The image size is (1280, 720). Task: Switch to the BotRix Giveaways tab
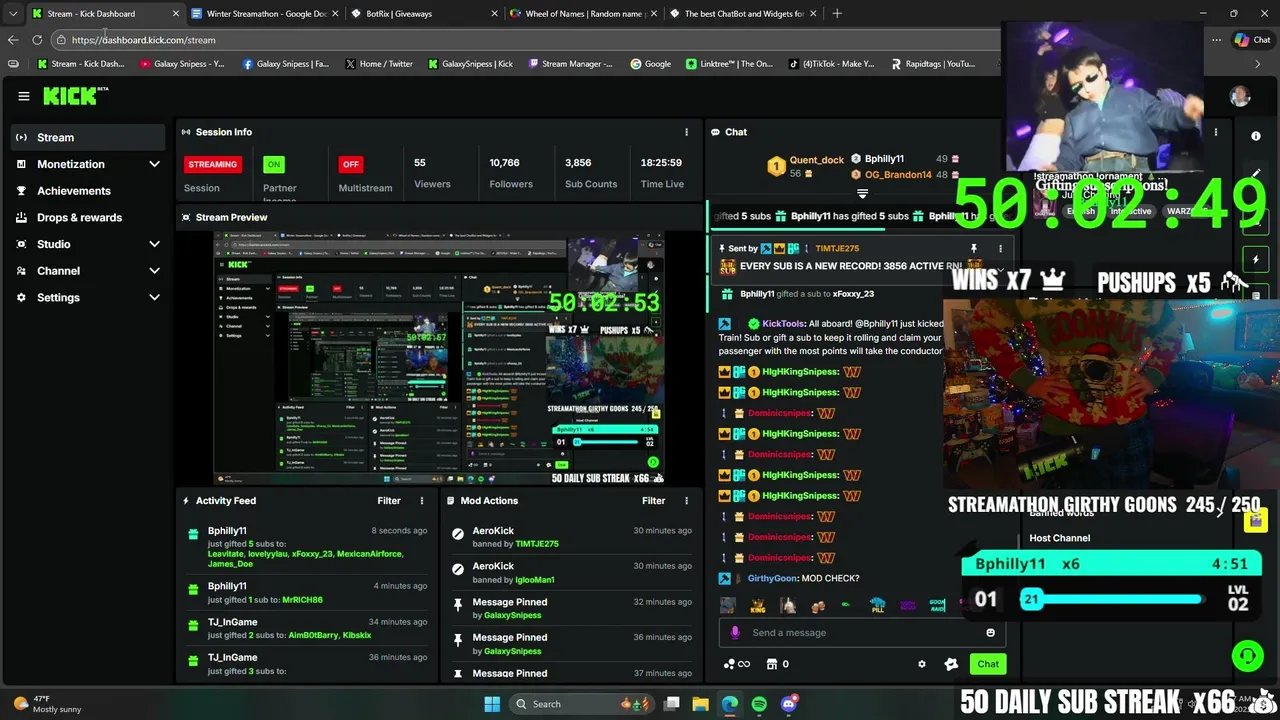[425, 14]
